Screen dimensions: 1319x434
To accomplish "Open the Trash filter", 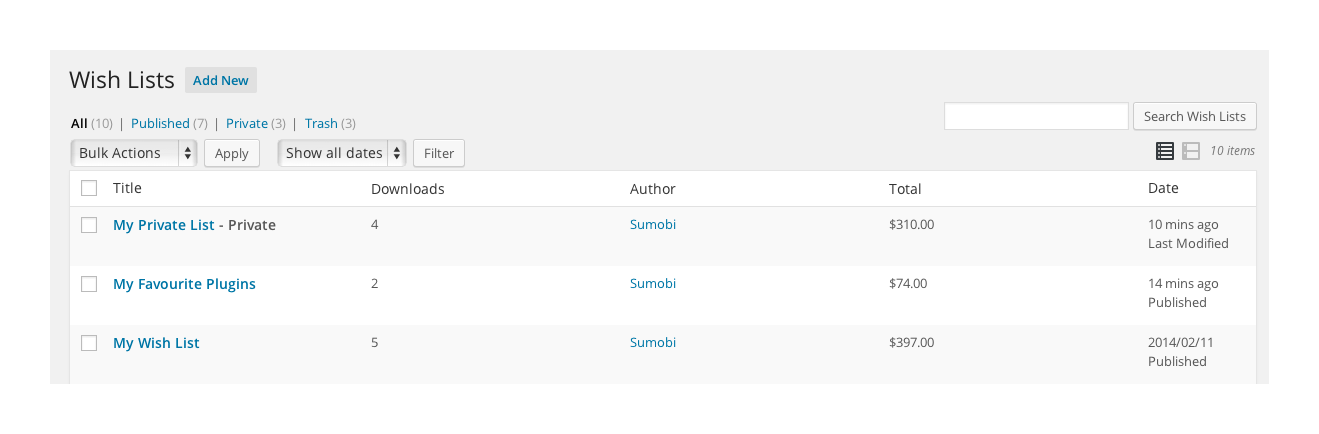I will pos(321,124).
